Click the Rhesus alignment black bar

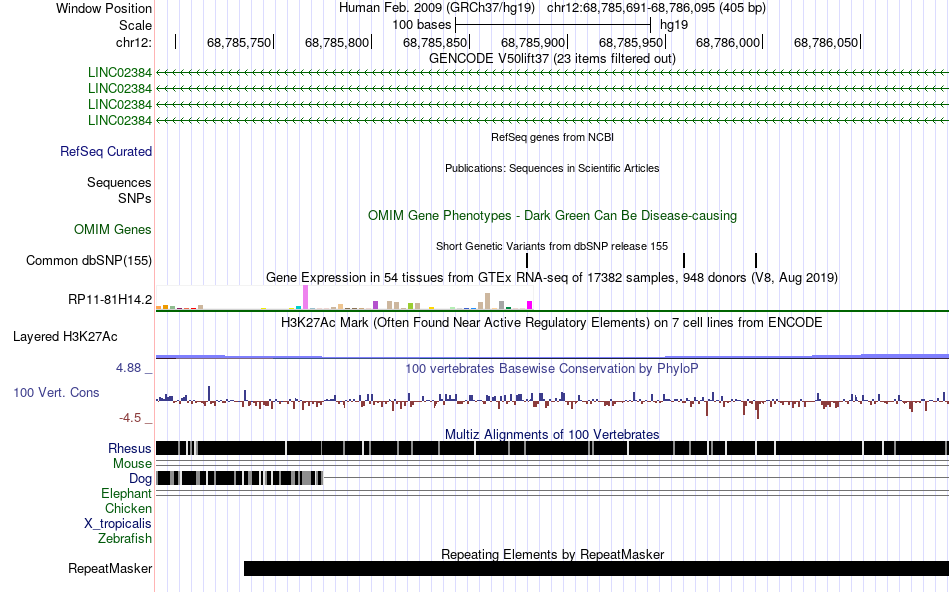pyautogui.click(x=552, y=448)
